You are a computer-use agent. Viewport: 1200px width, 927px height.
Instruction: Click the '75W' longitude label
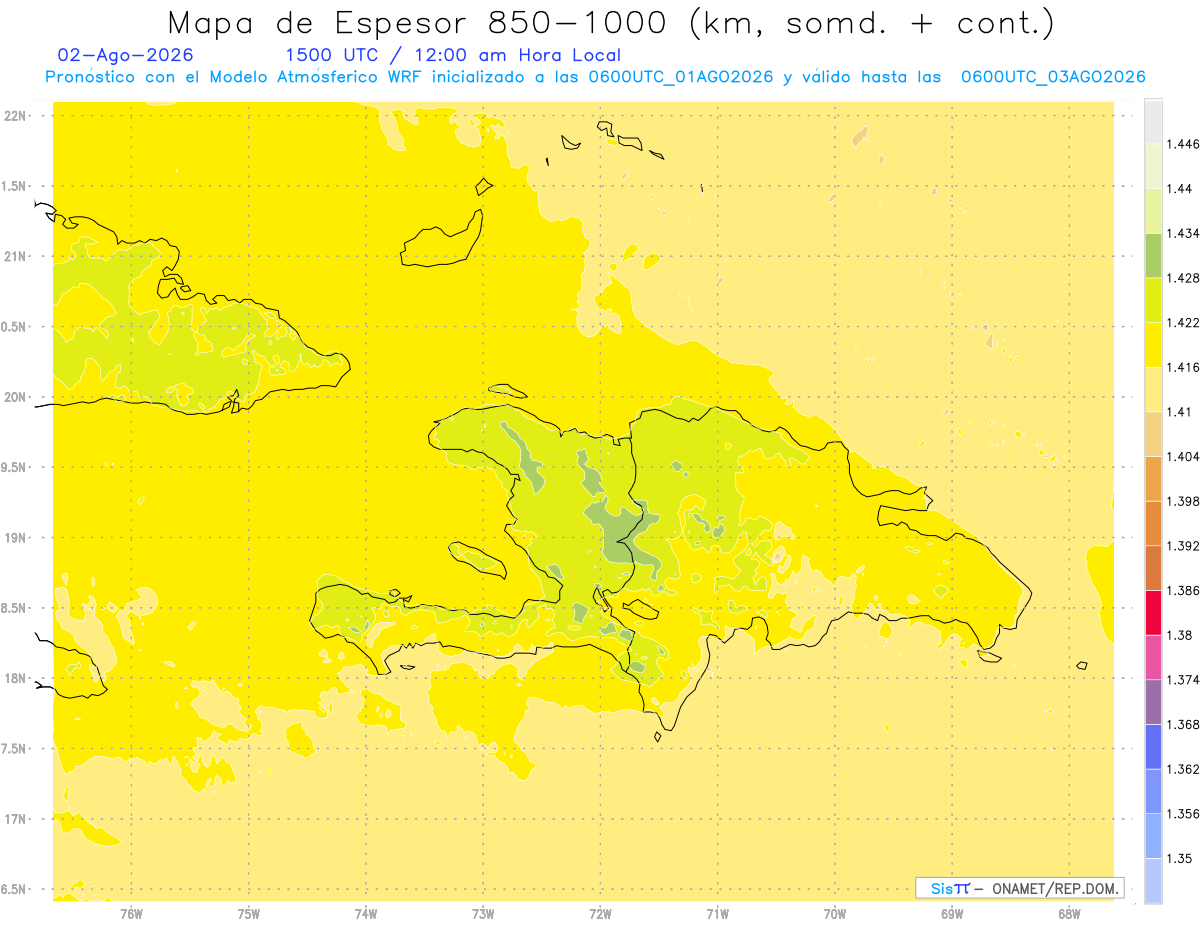click(248, 913)
